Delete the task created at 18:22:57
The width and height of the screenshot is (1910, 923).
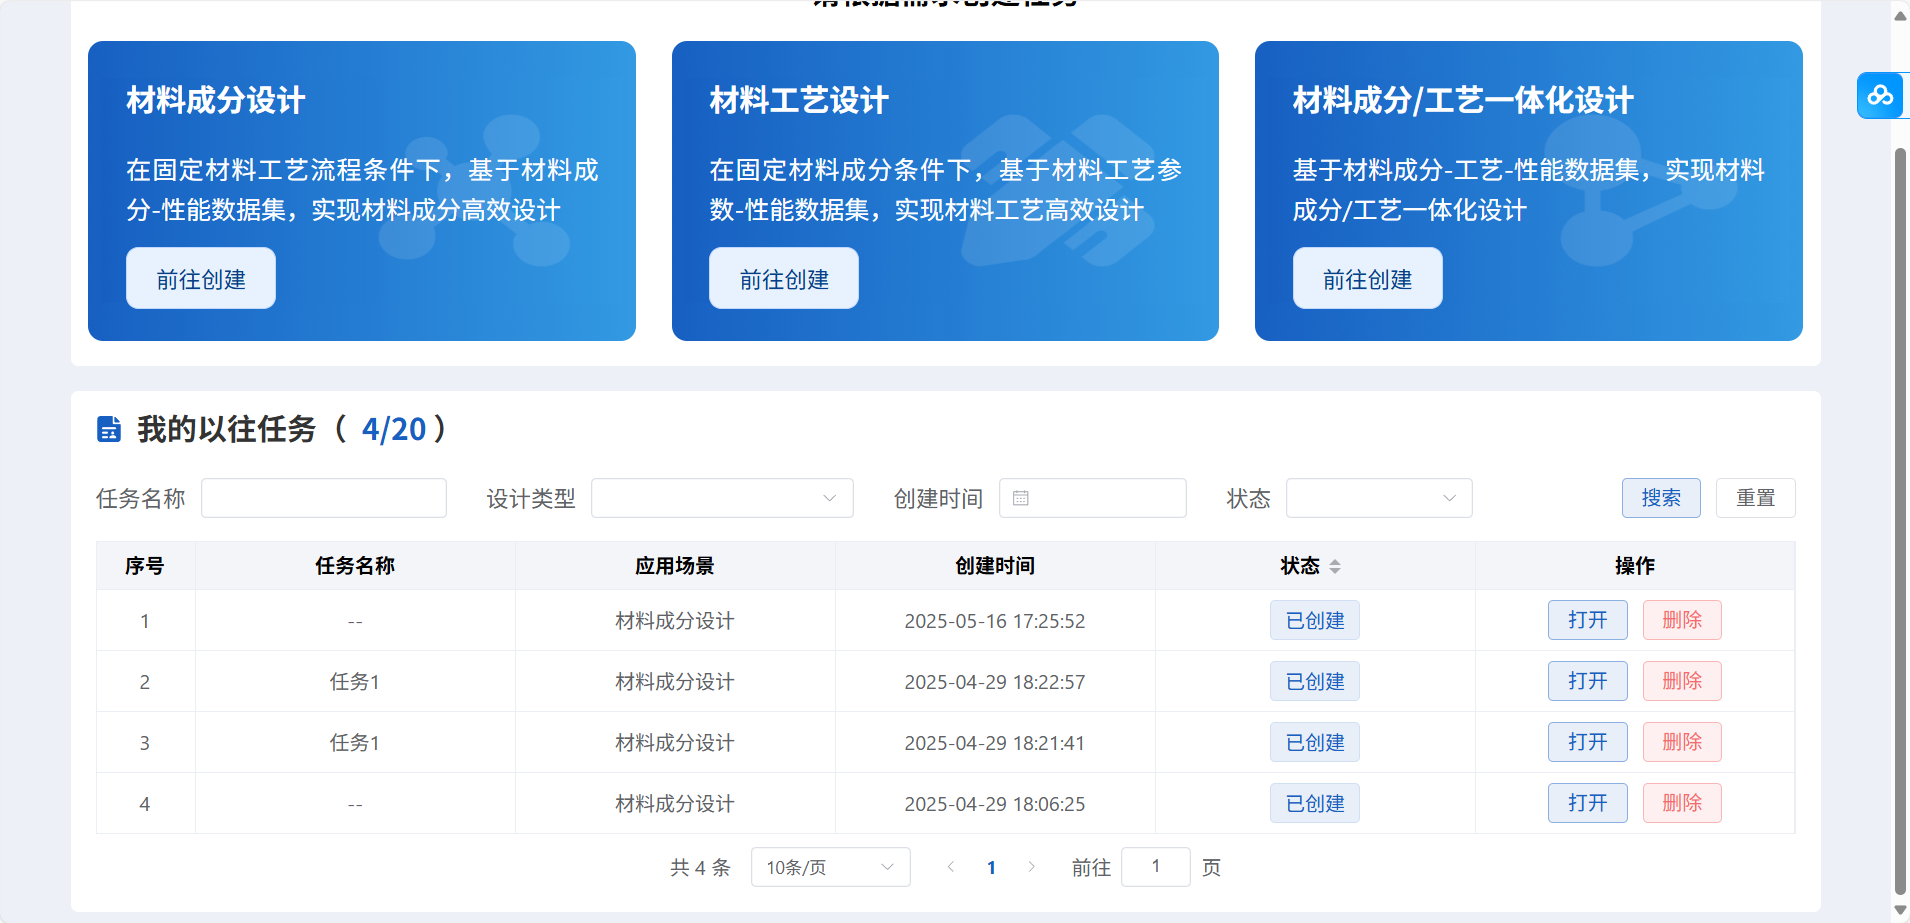[1681, 681]
